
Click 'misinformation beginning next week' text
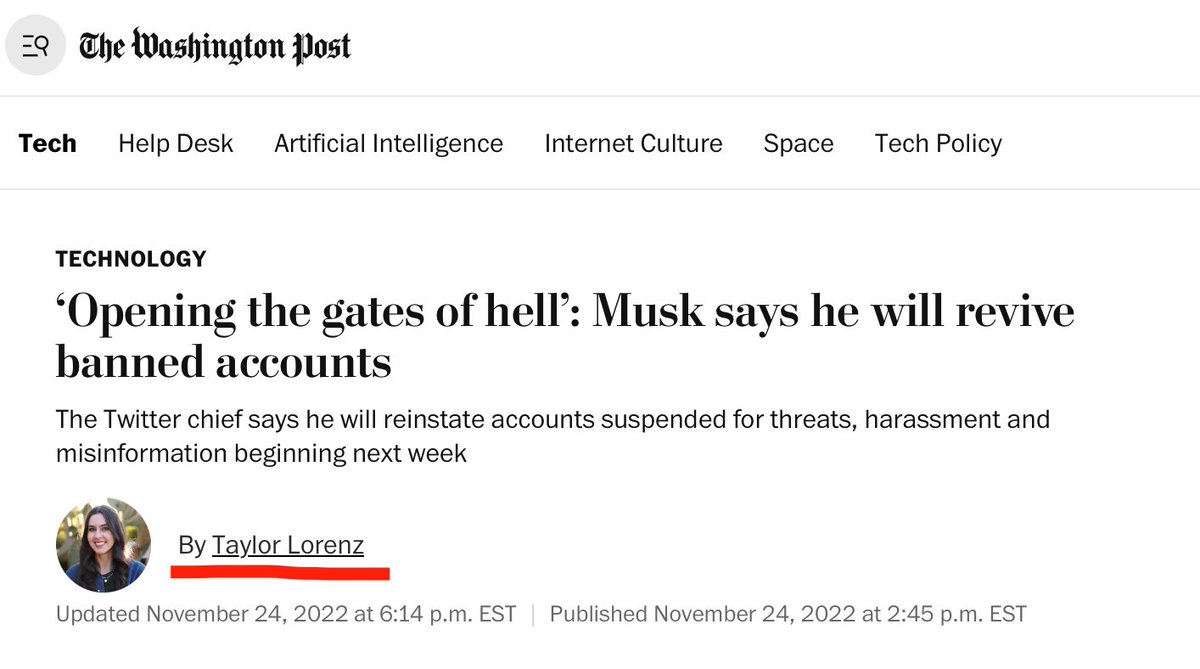pyautogui.click(x=261, y=452)
